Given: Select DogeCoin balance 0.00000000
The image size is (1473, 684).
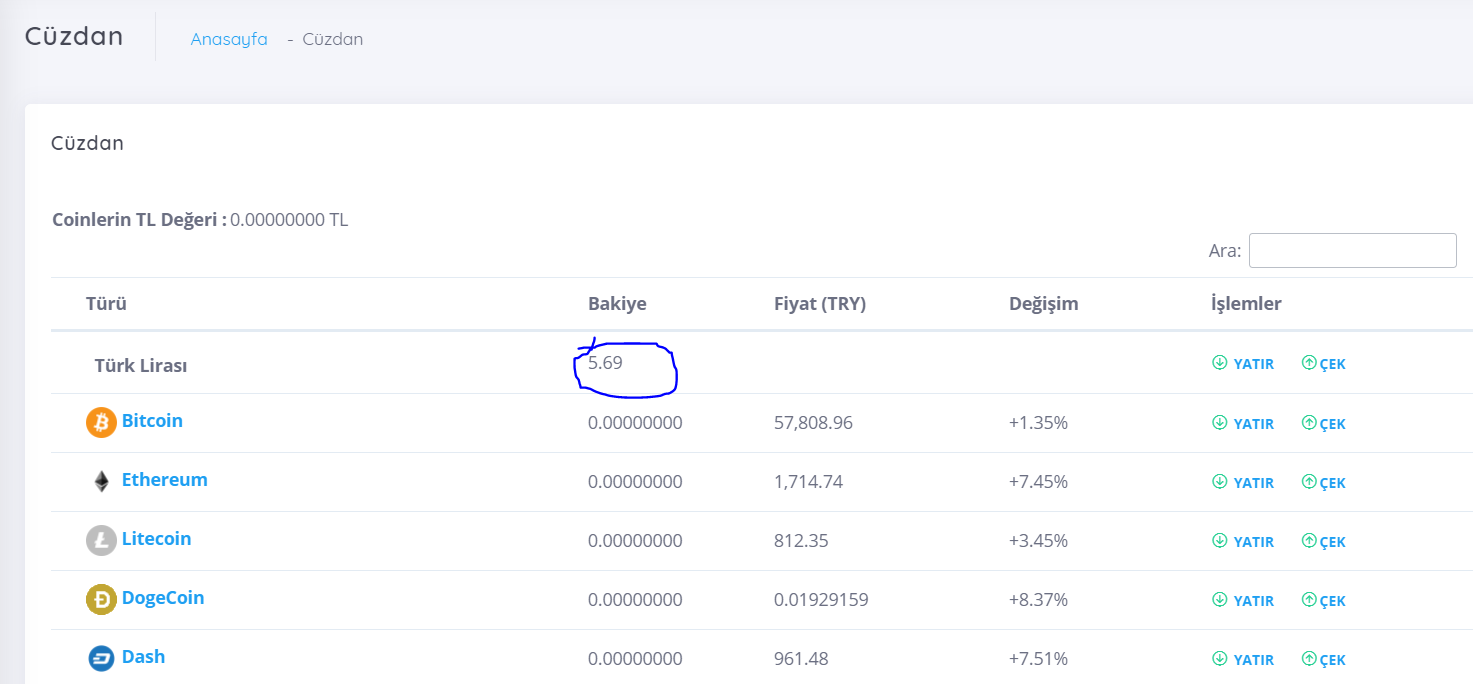Looking at the screenshot, I should 635,600.
